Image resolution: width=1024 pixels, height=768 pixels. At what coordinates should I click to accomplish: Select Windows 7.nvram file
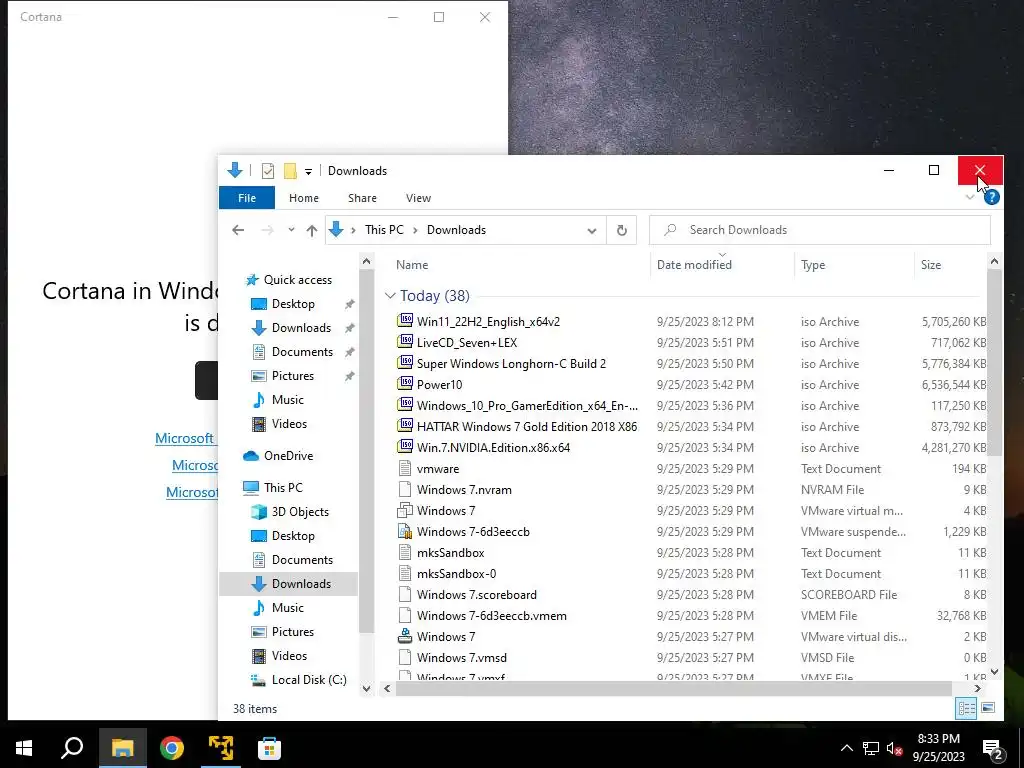(464, 490)
